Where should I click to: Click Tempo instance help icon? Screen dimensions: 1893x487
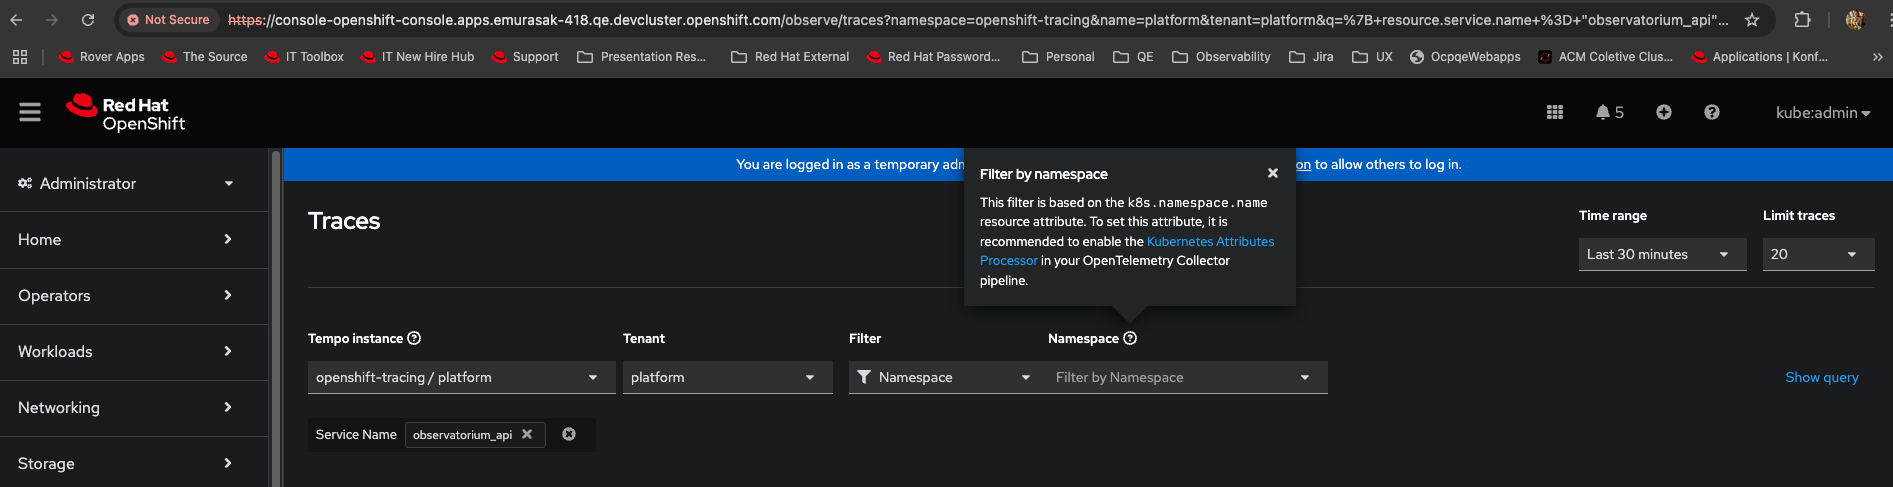414,338
